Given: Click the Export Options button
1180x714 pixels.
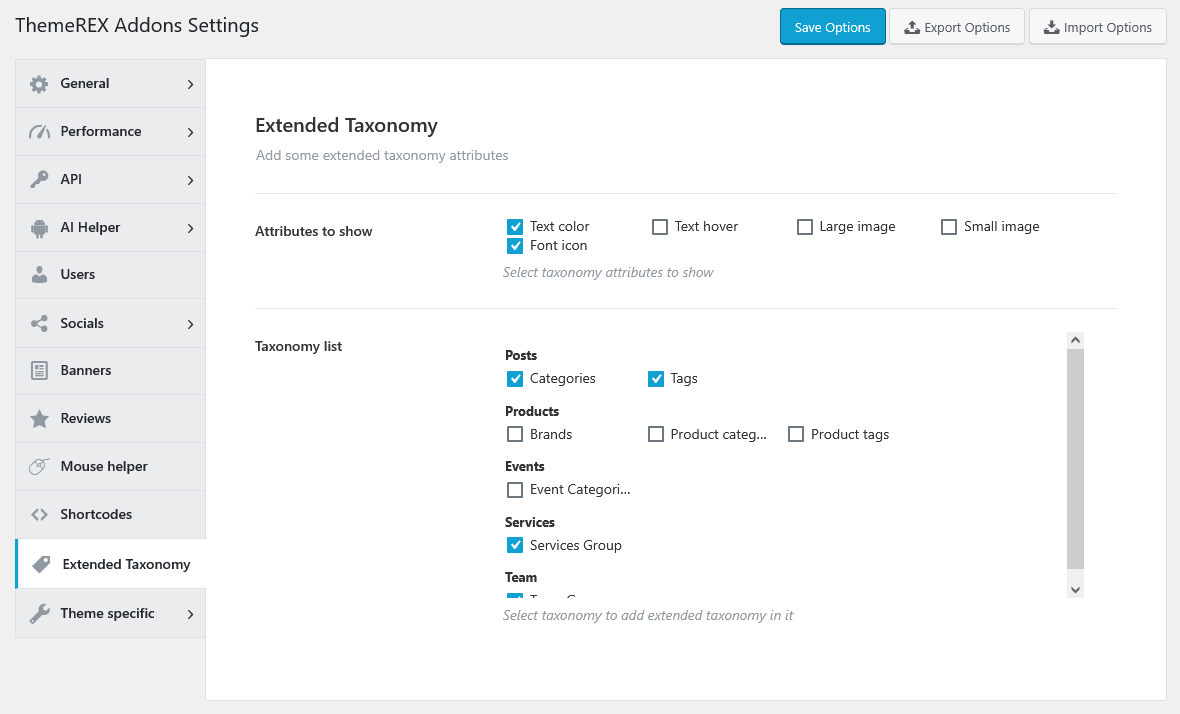Looking at the screenshot, I should (x=956, y=27).
